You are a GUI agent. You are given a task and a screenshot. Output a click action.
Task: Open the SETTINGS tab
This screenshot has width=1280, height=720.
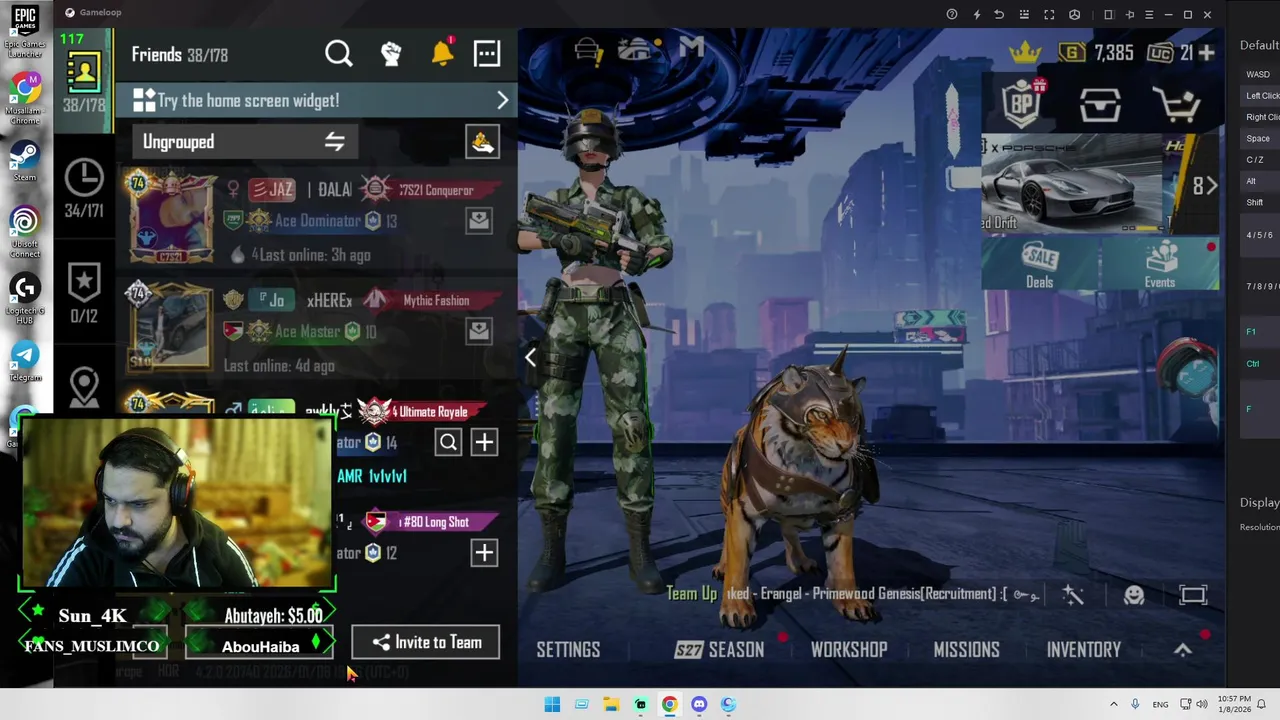pos(568,650)
